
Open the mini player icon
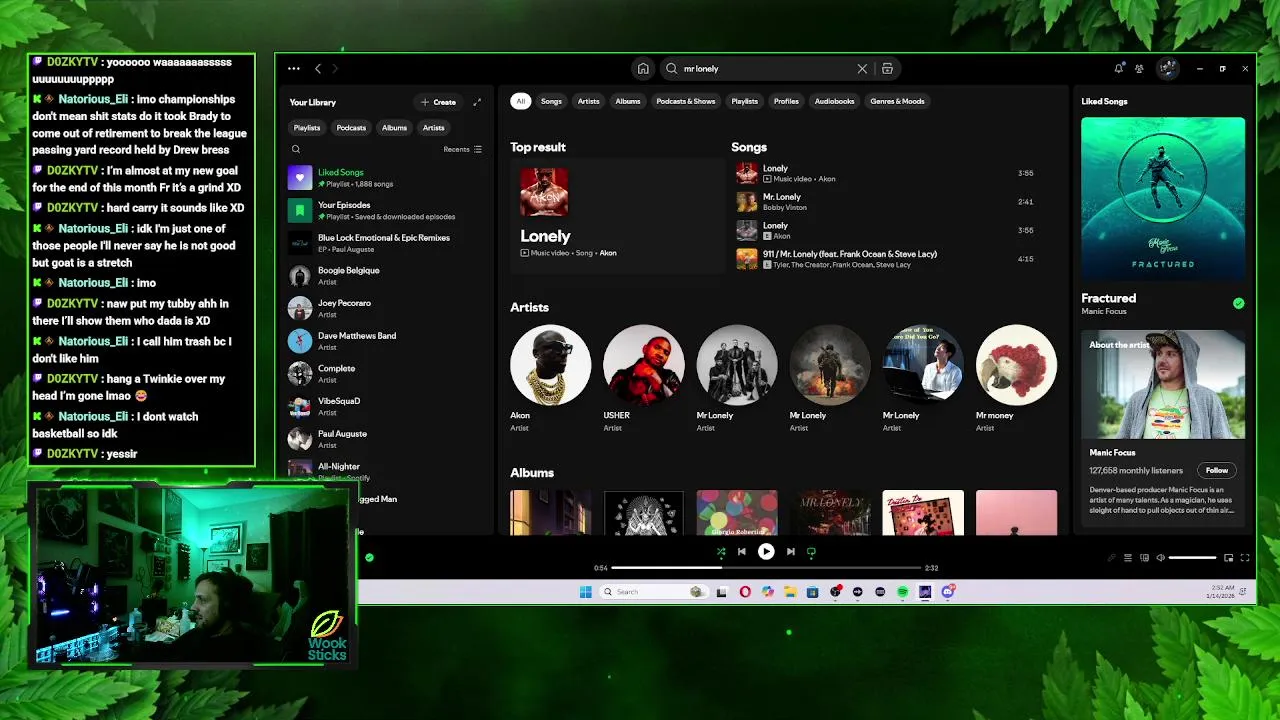1228,558
